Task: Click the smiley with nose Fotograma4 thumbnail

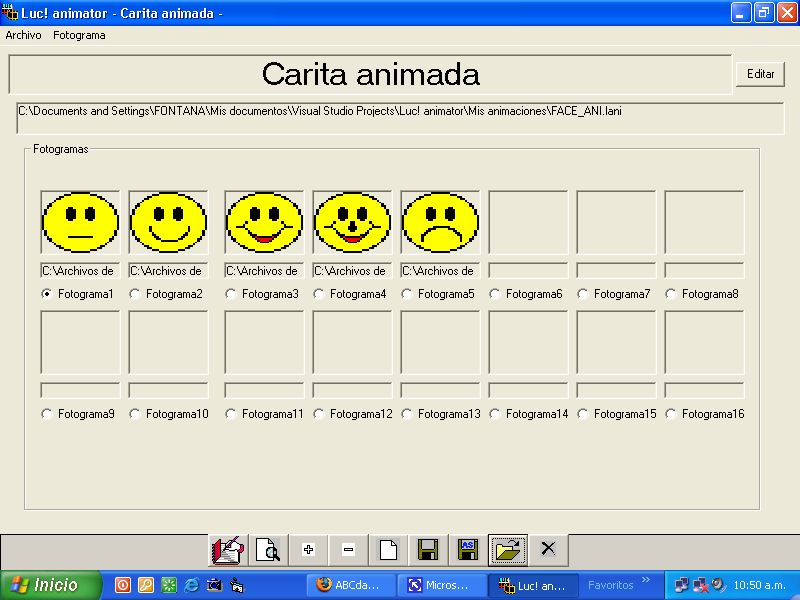Action: coord(352,222)
